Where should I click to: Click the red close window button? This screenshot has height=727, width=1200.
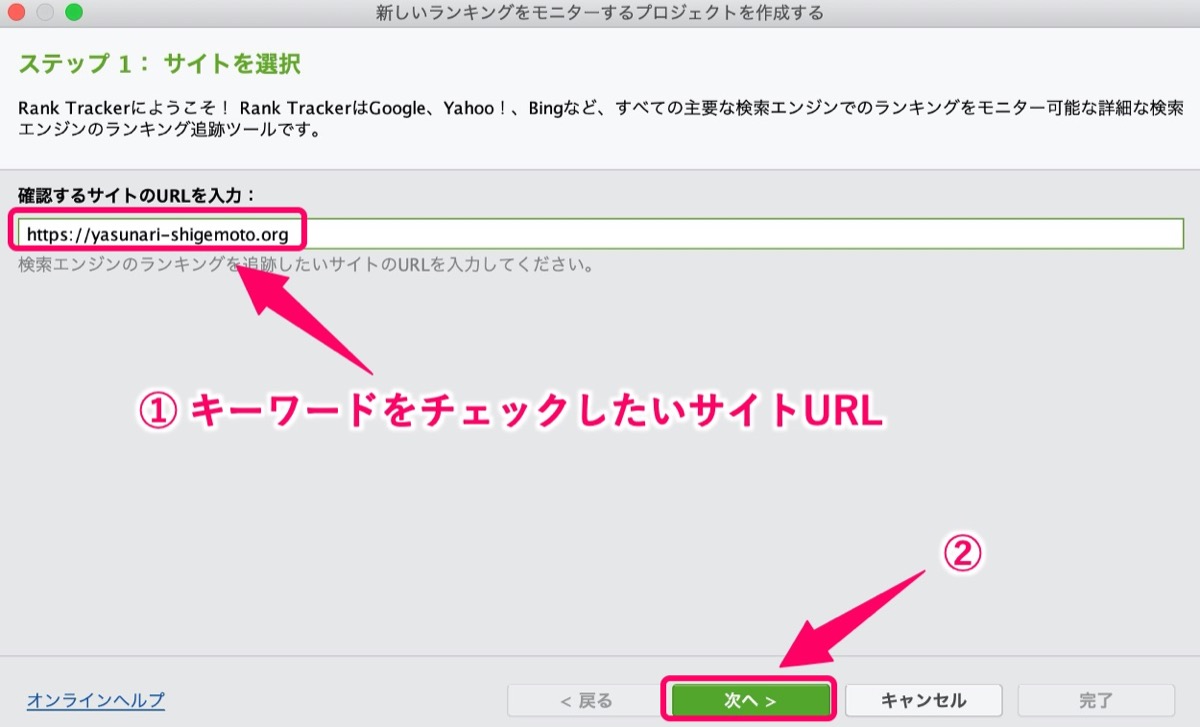(18, 13)
